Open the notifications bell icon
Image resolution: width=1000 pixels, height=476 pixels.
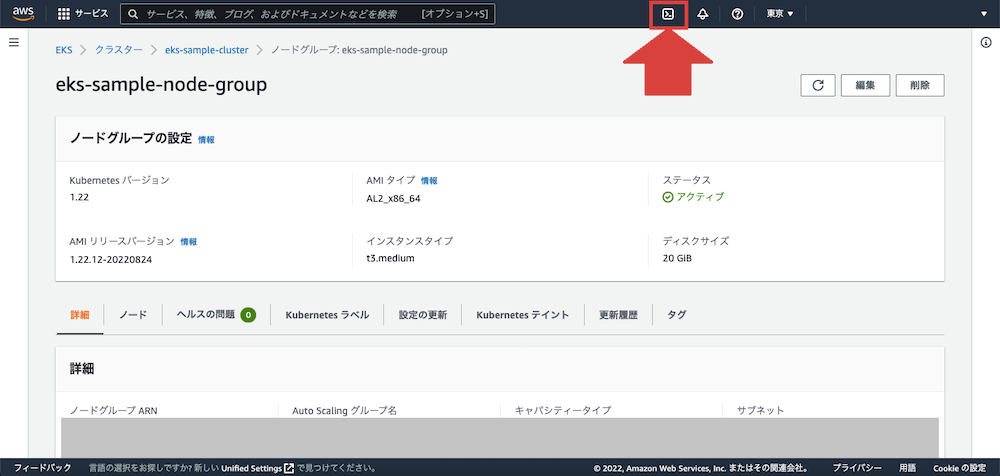pyautogui.click(x=703, y=14)
